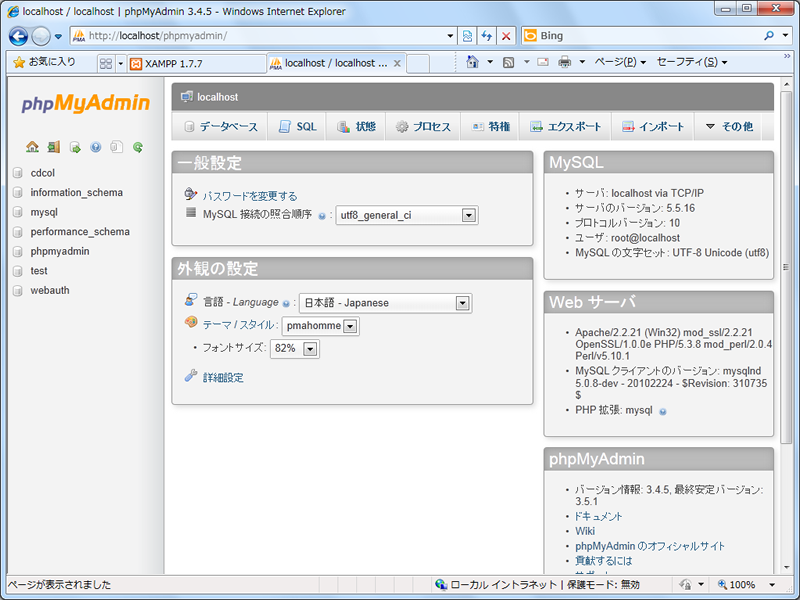Screen dimensions: 800x600
Task: Switch to the SQL tab
Action: pos(297,127)
